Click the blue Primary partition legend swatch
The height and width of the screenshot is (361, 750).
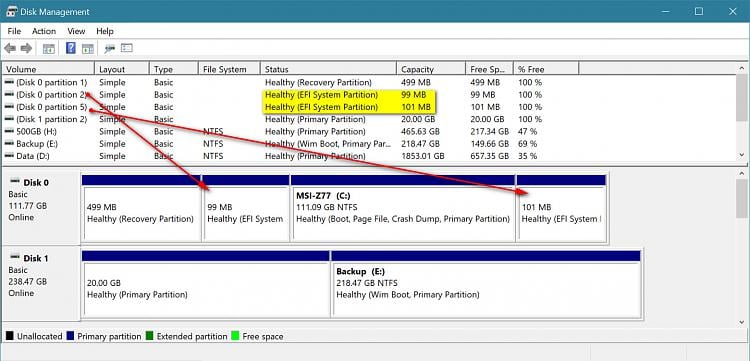(x=71, y=336)
